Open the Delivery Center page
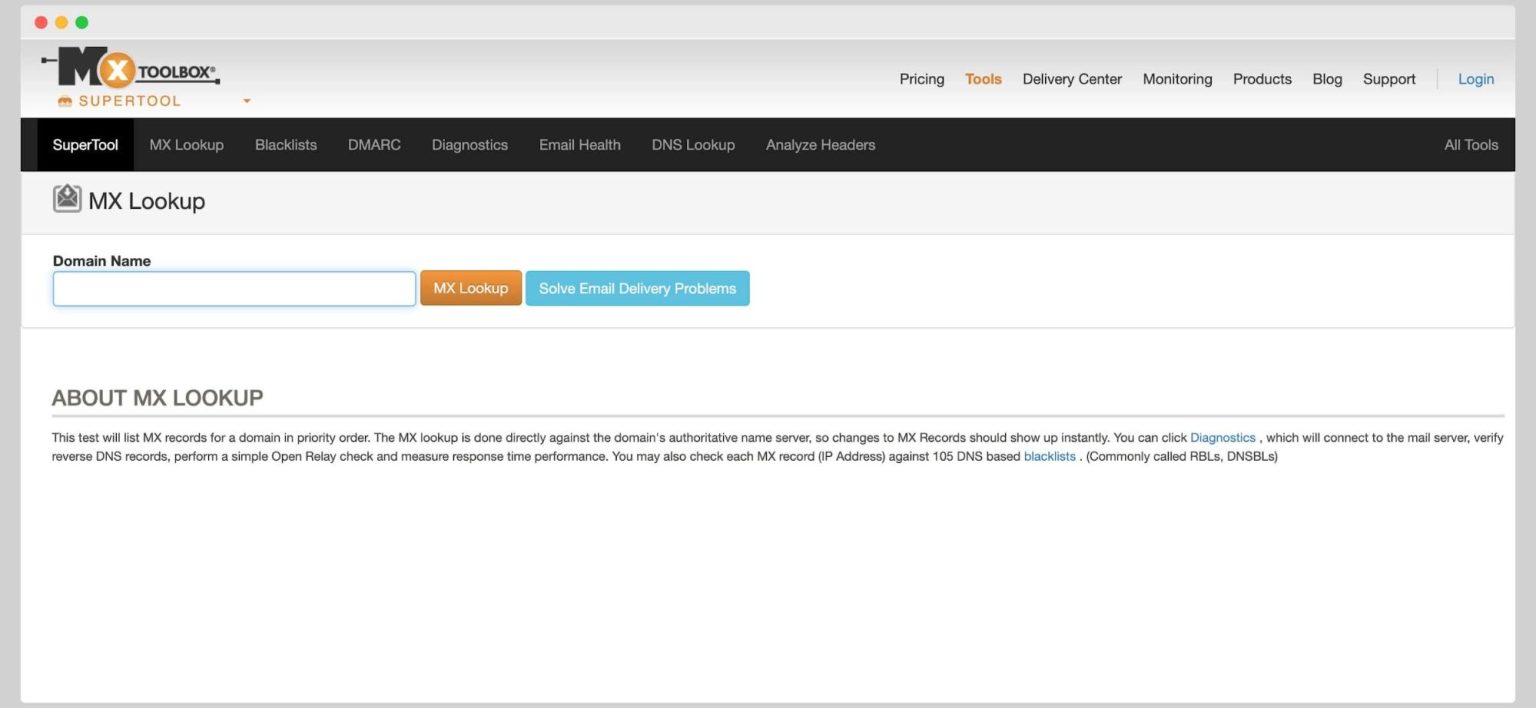The width and height of the screenshot is (1536, 708). coord(1071,79)
